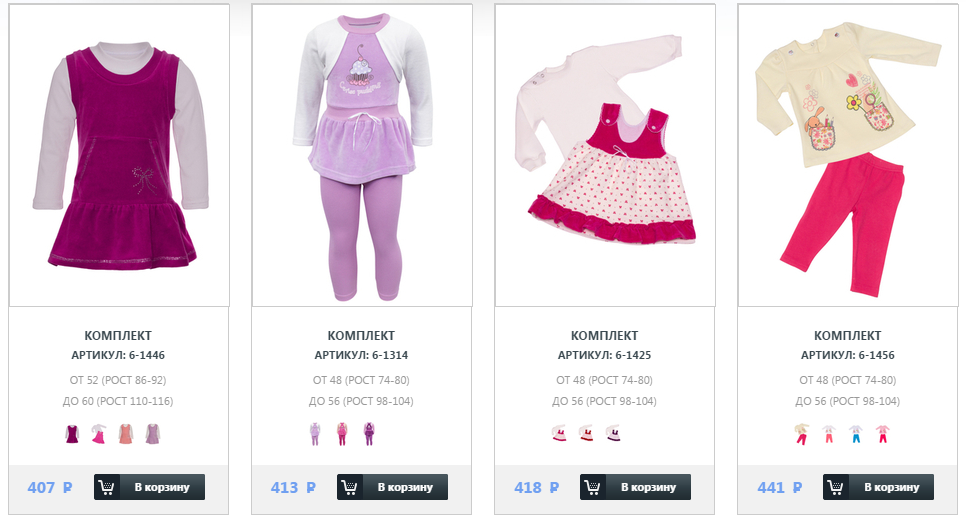Pick last pink variant of 6-1456
Screen dimensions: 966x524
(x=883, y=434)
